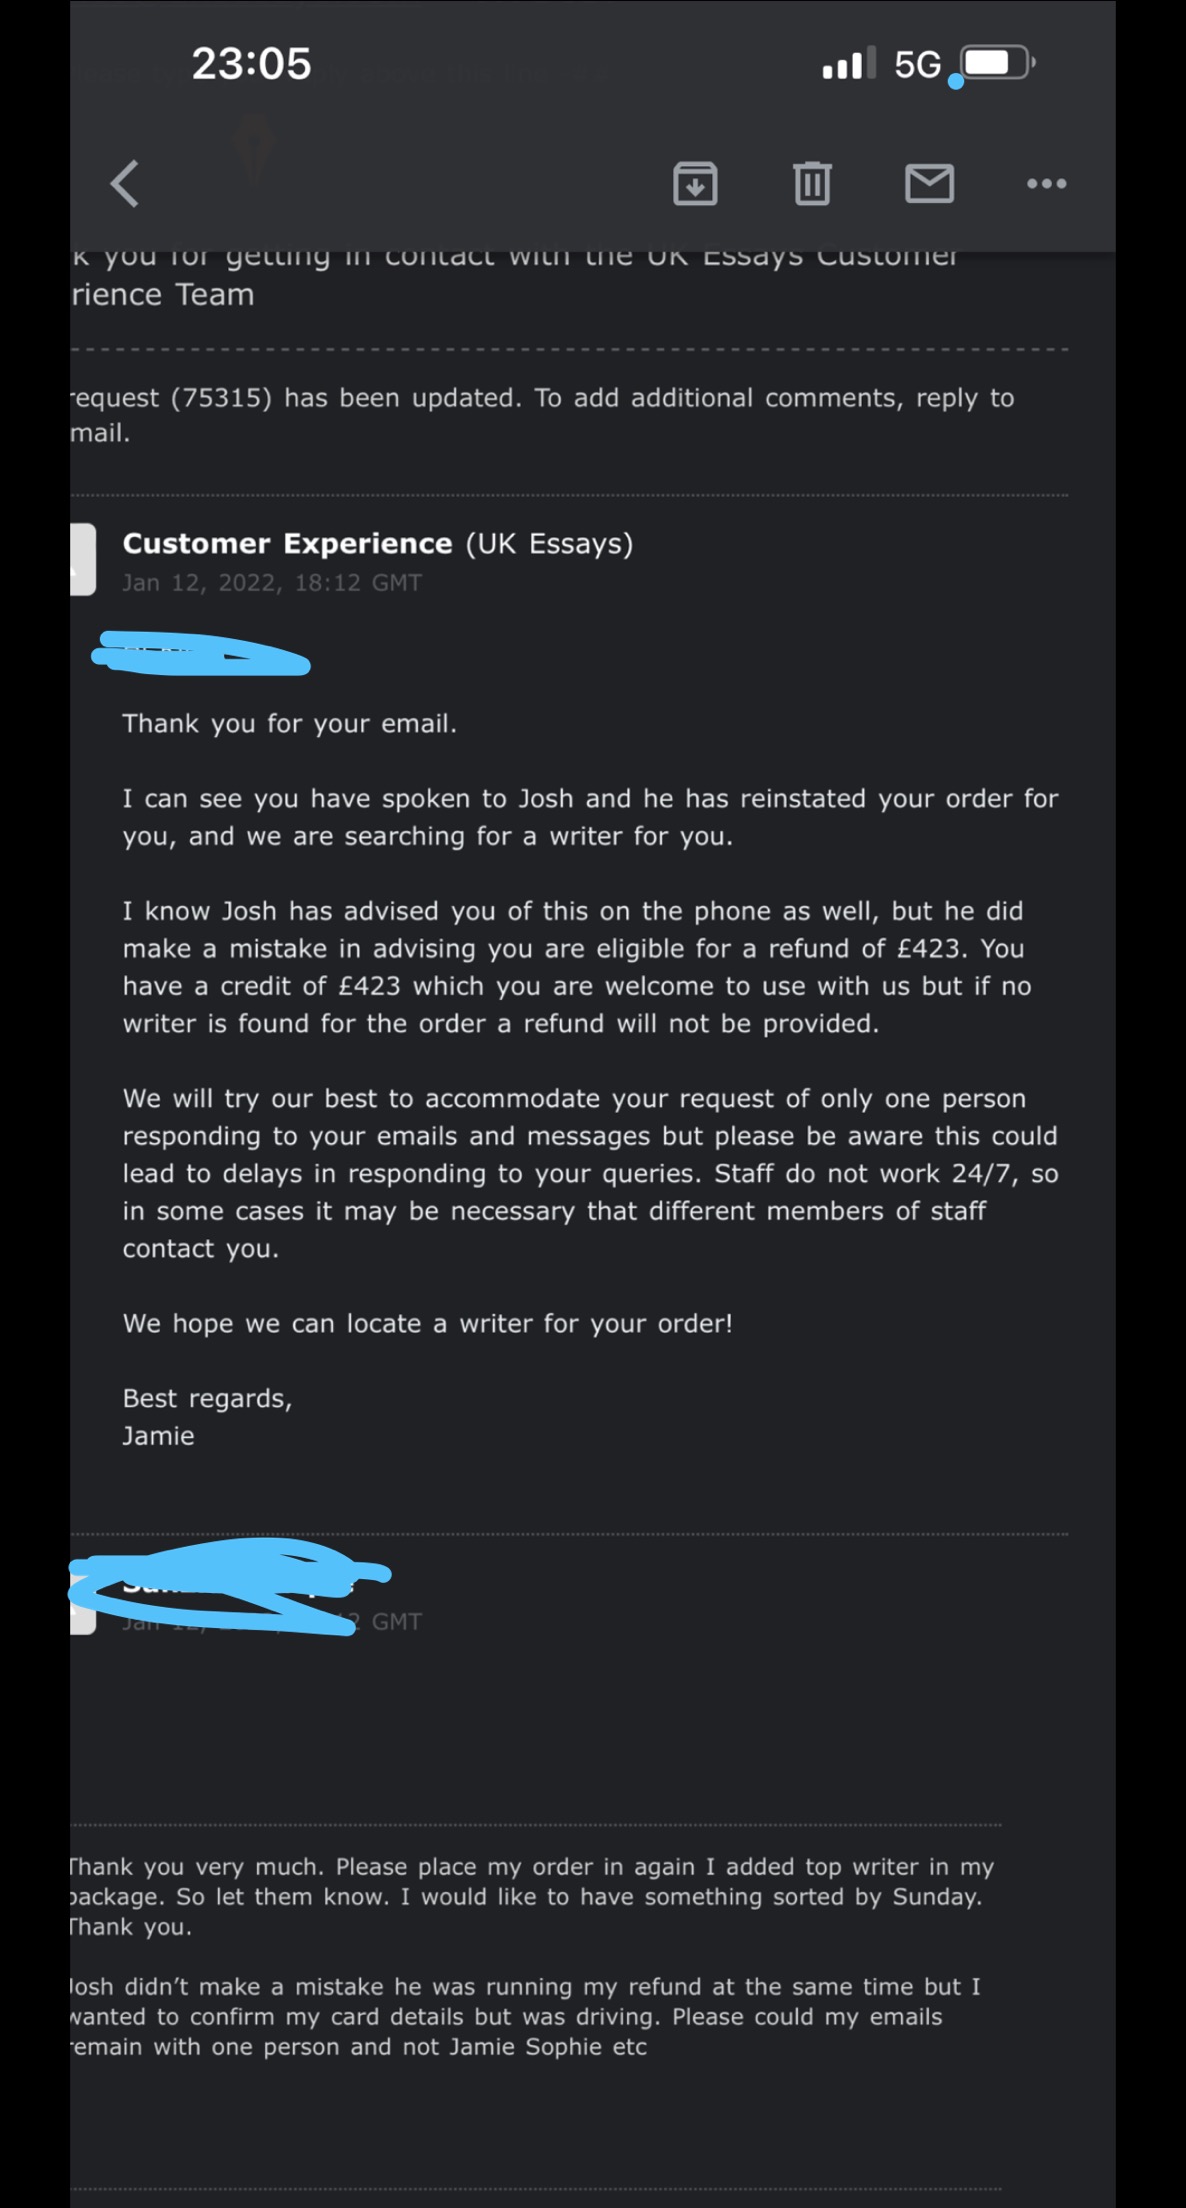The image size is (1186, 2208).
Task: Tap the Customer Experience sender avatar
Action: coord(82,559)
